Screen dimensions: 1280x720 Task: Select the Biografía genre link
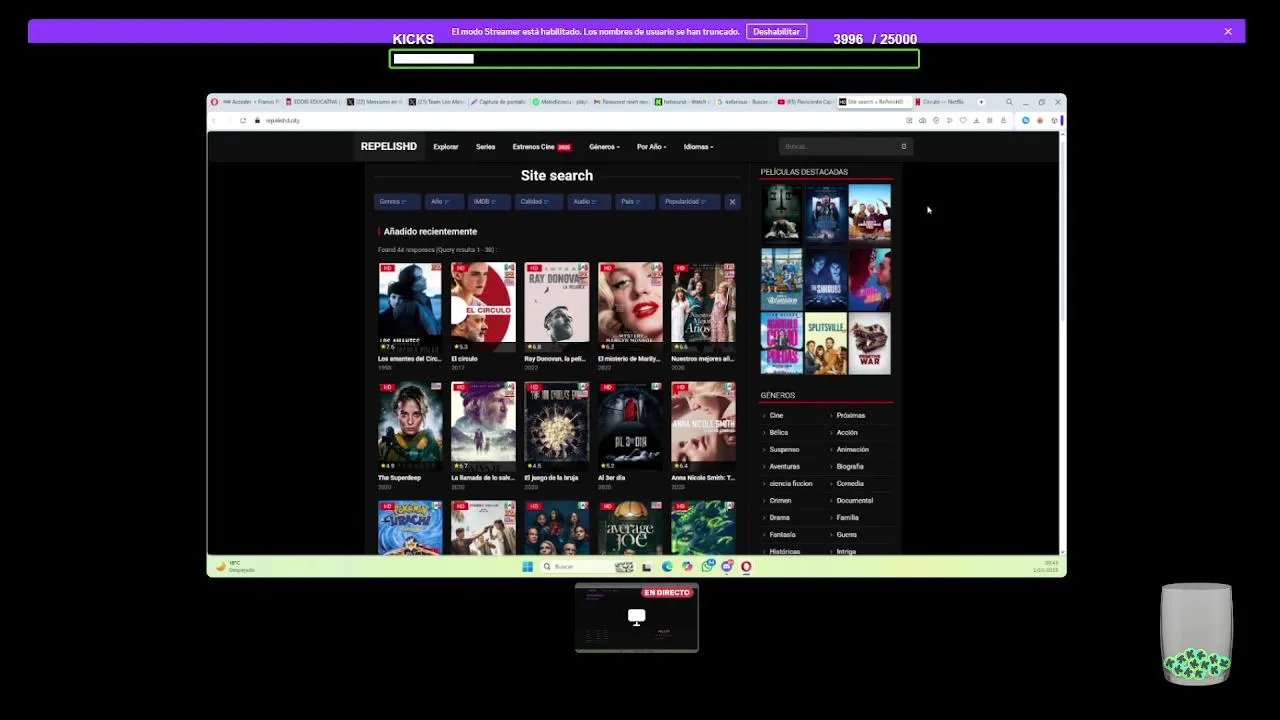click(x=850, y=466)
